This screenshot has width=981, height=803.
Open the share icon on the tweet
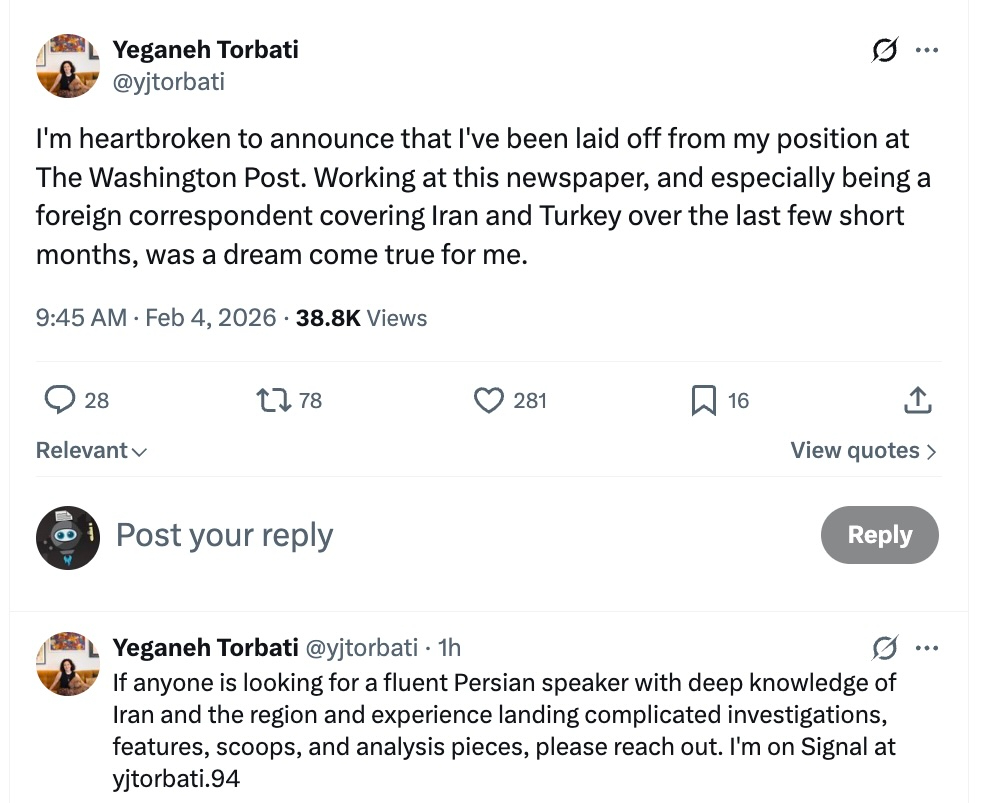coord(917,401)
